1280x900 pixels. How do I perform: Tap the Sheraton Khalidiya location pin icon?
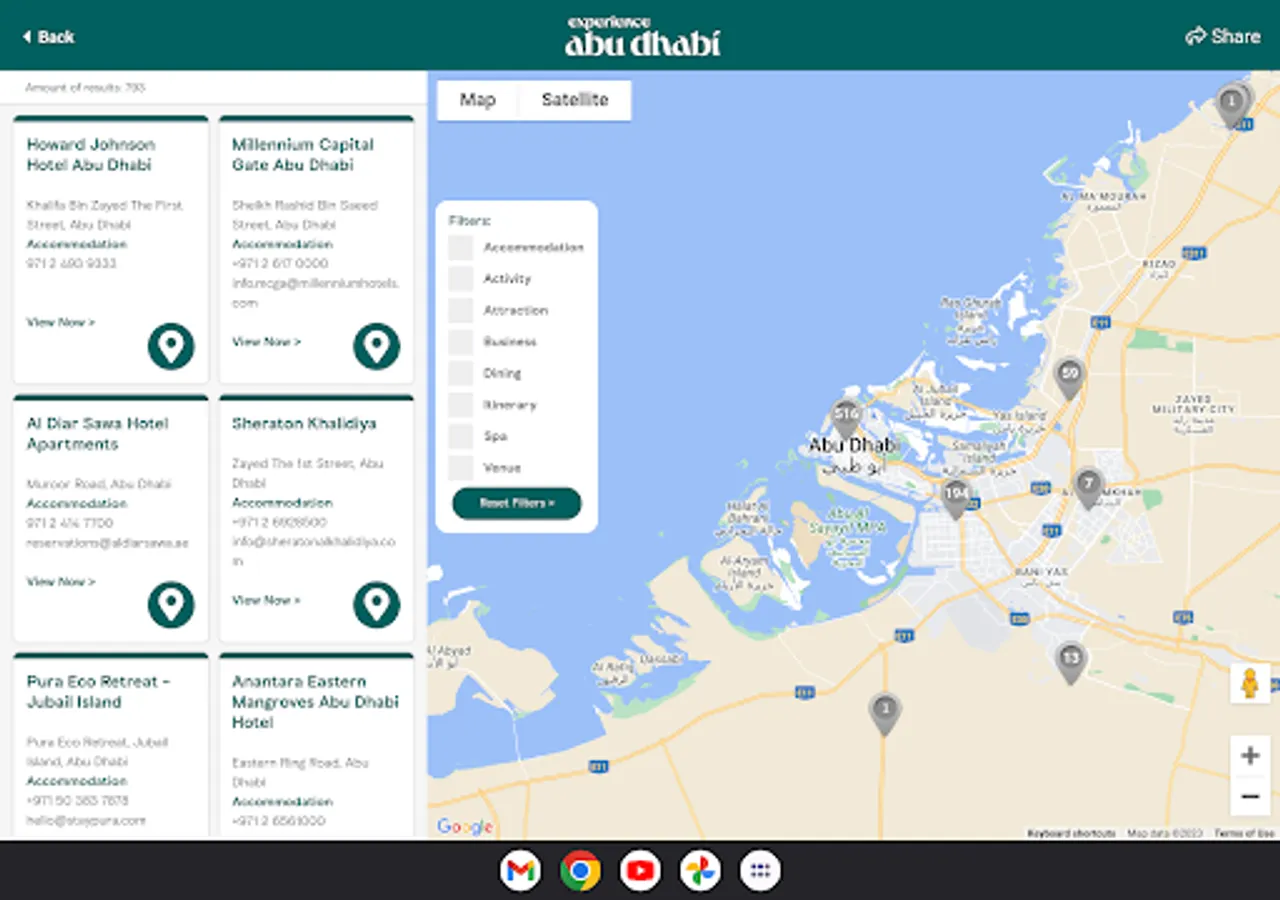point(376,605)
